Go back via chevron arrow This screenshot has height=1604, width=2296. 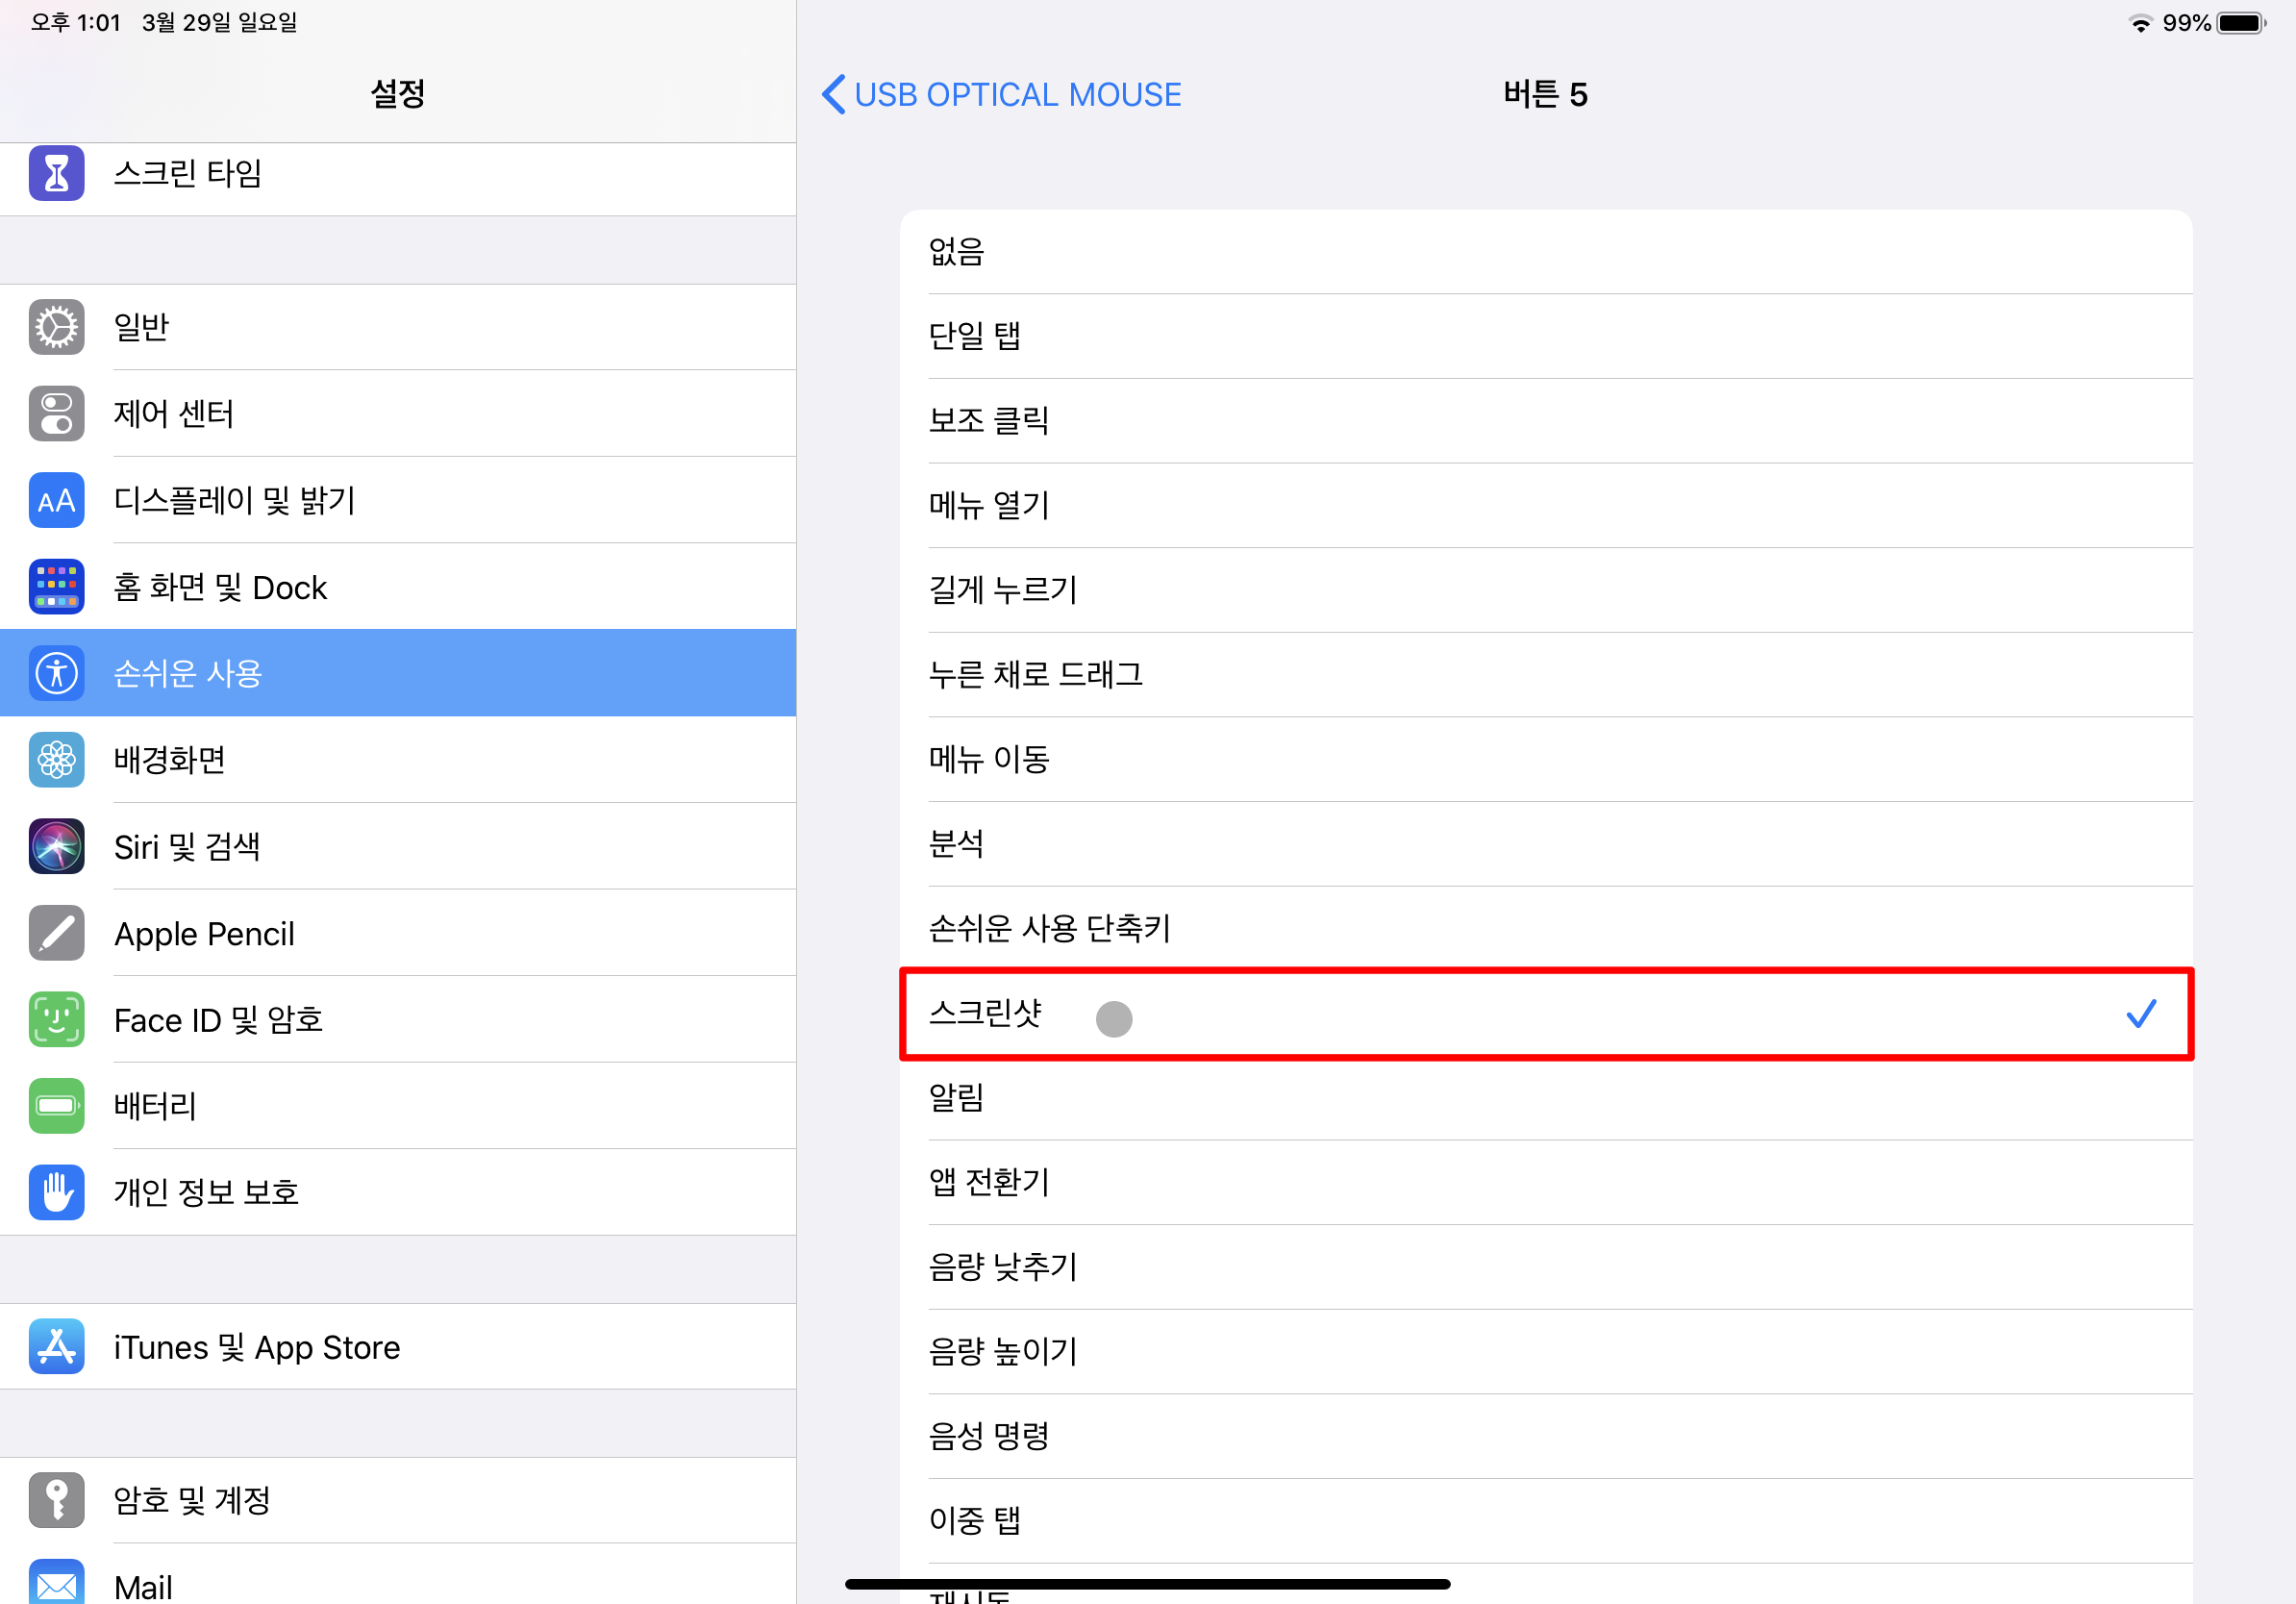pos(833,94)
